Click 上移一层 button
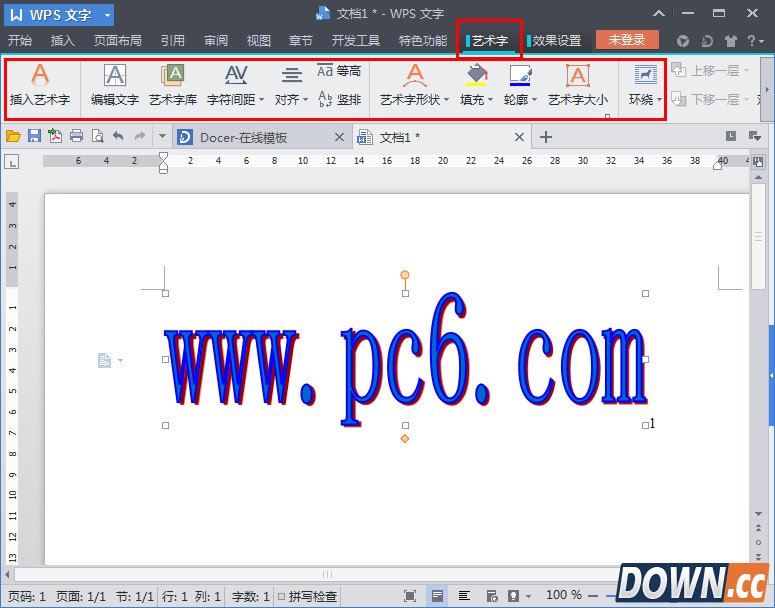Image resolution: width=775 pixels, height=608 pixels. [x=710, y=71]
